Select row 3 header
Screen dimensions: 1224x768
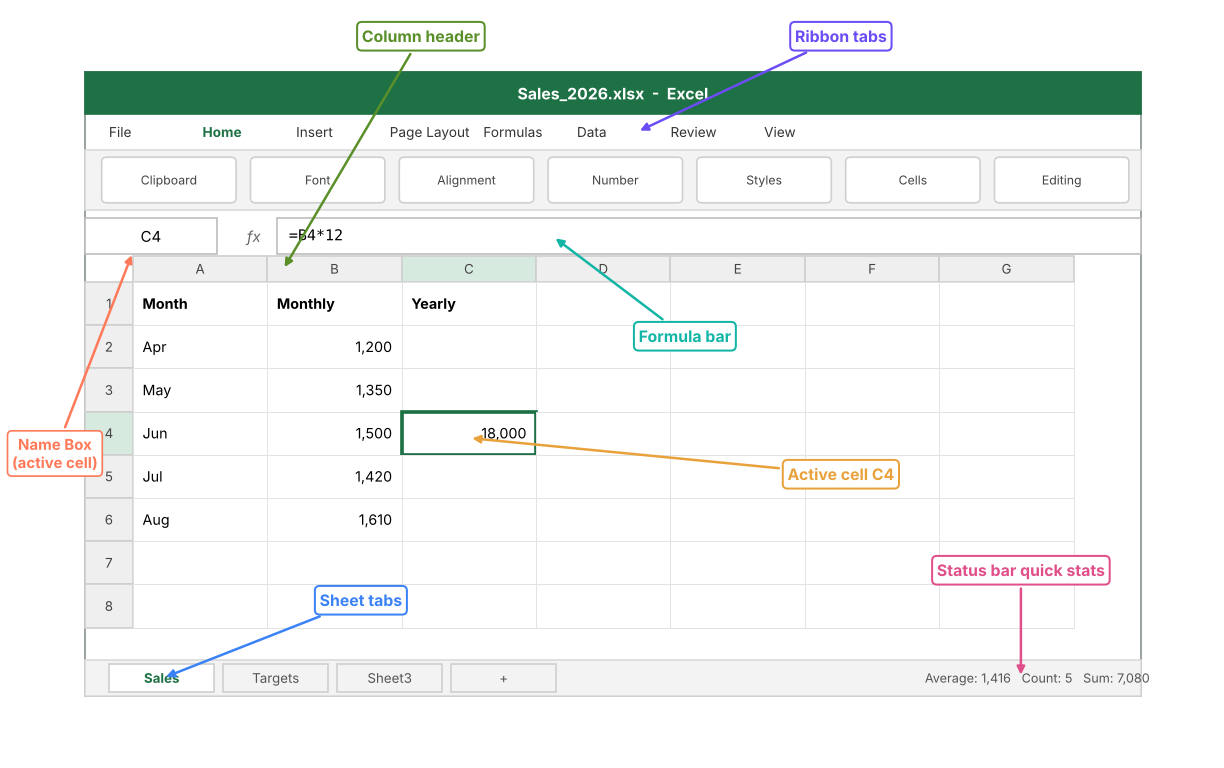click(109, 390)
